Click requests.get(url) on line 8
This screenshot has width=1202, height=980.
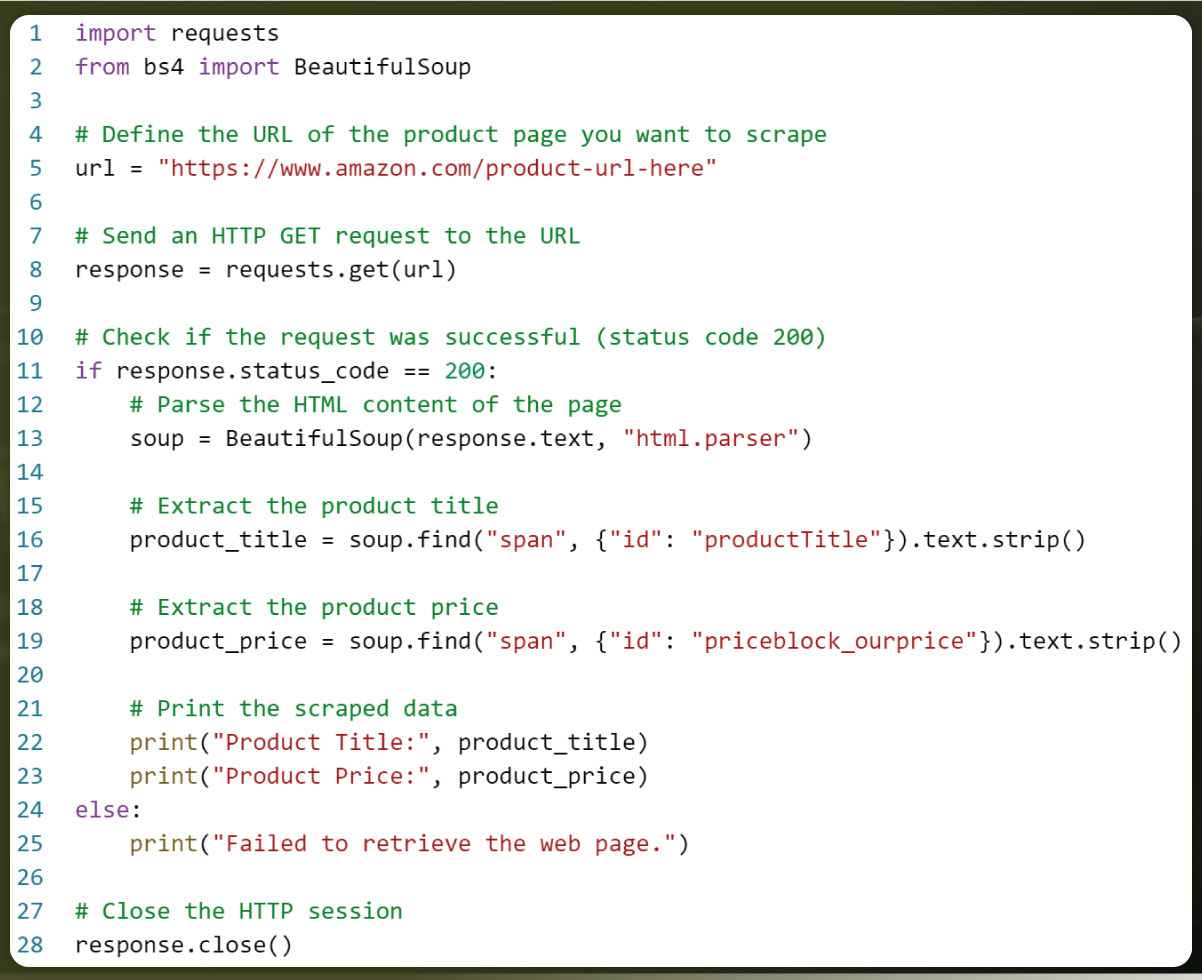(341, 270)
